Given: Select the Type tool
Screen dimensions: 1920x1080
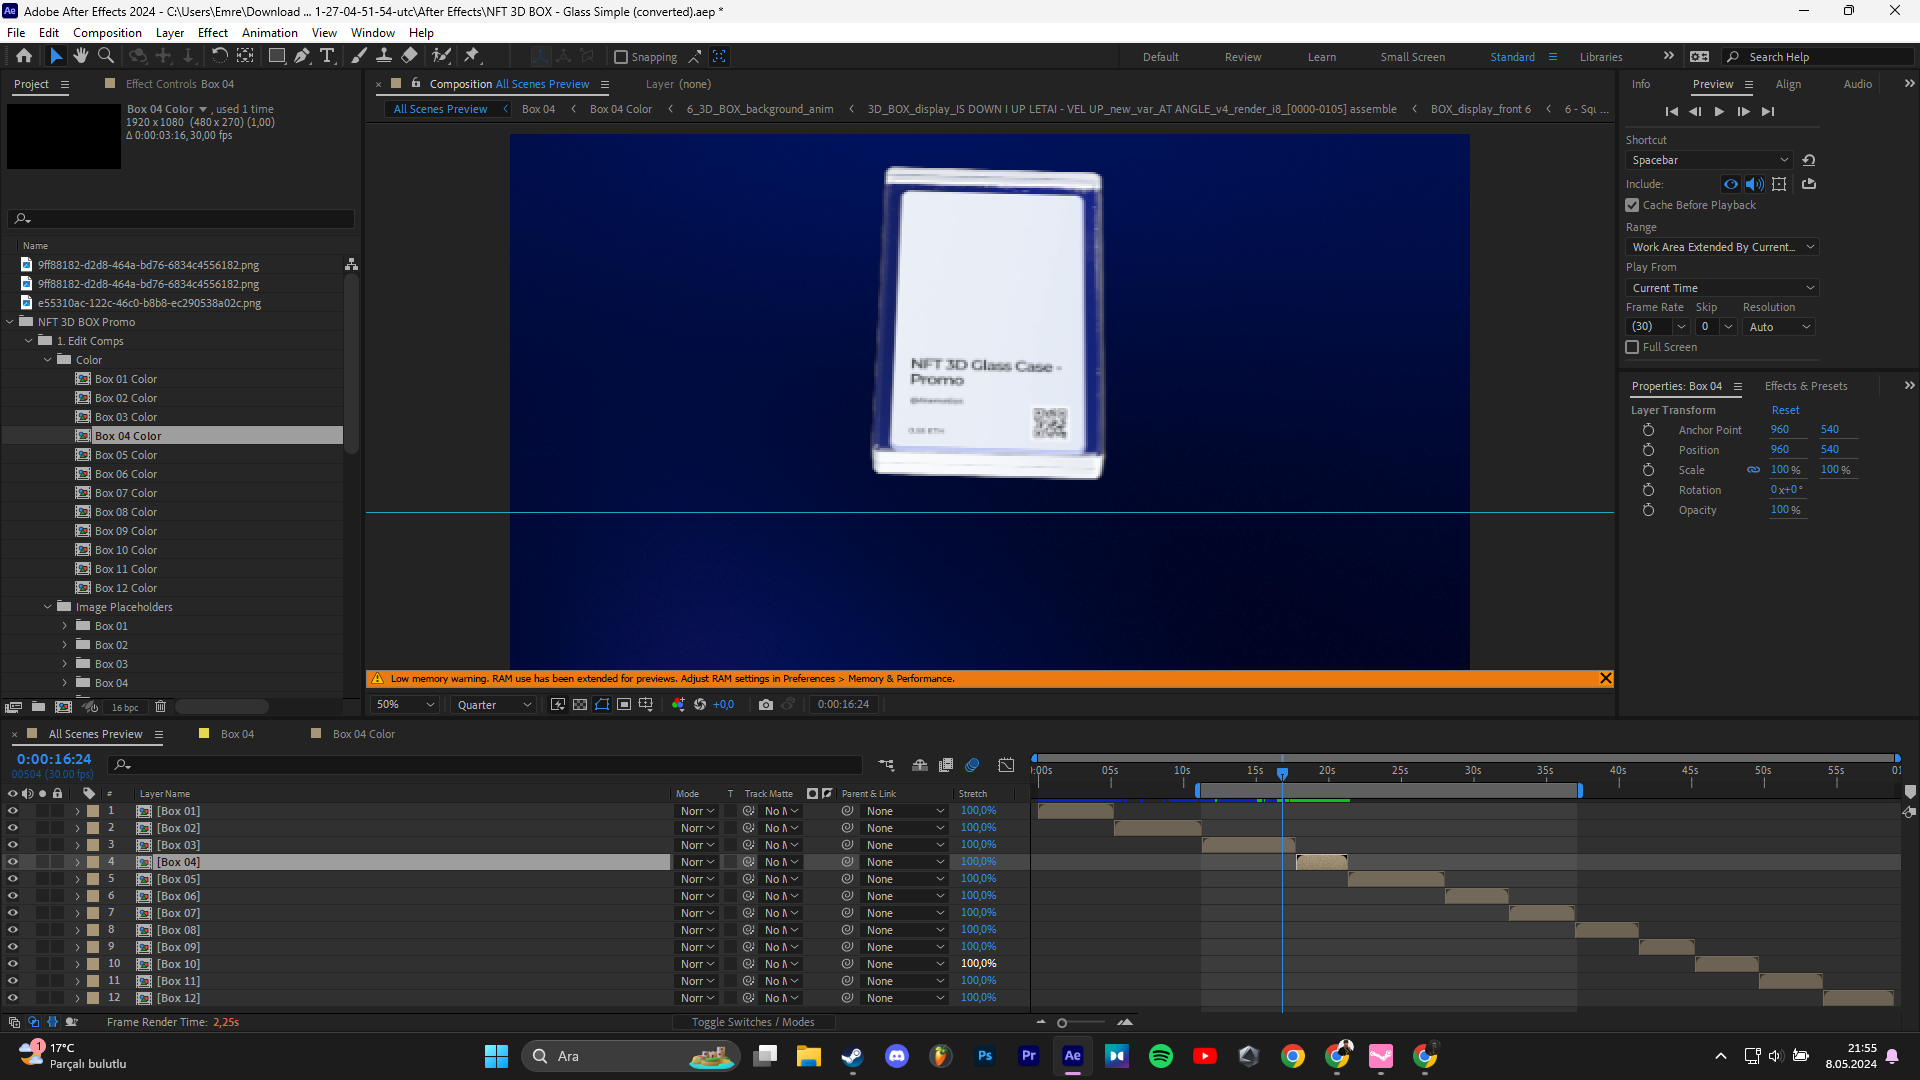Looking at the screenshot, I should [x=327, y=56].
